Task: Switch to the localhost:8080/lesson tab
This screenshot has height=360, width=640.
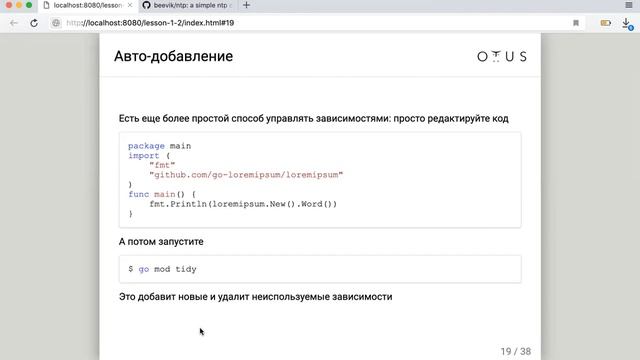Action: point(88,5)
